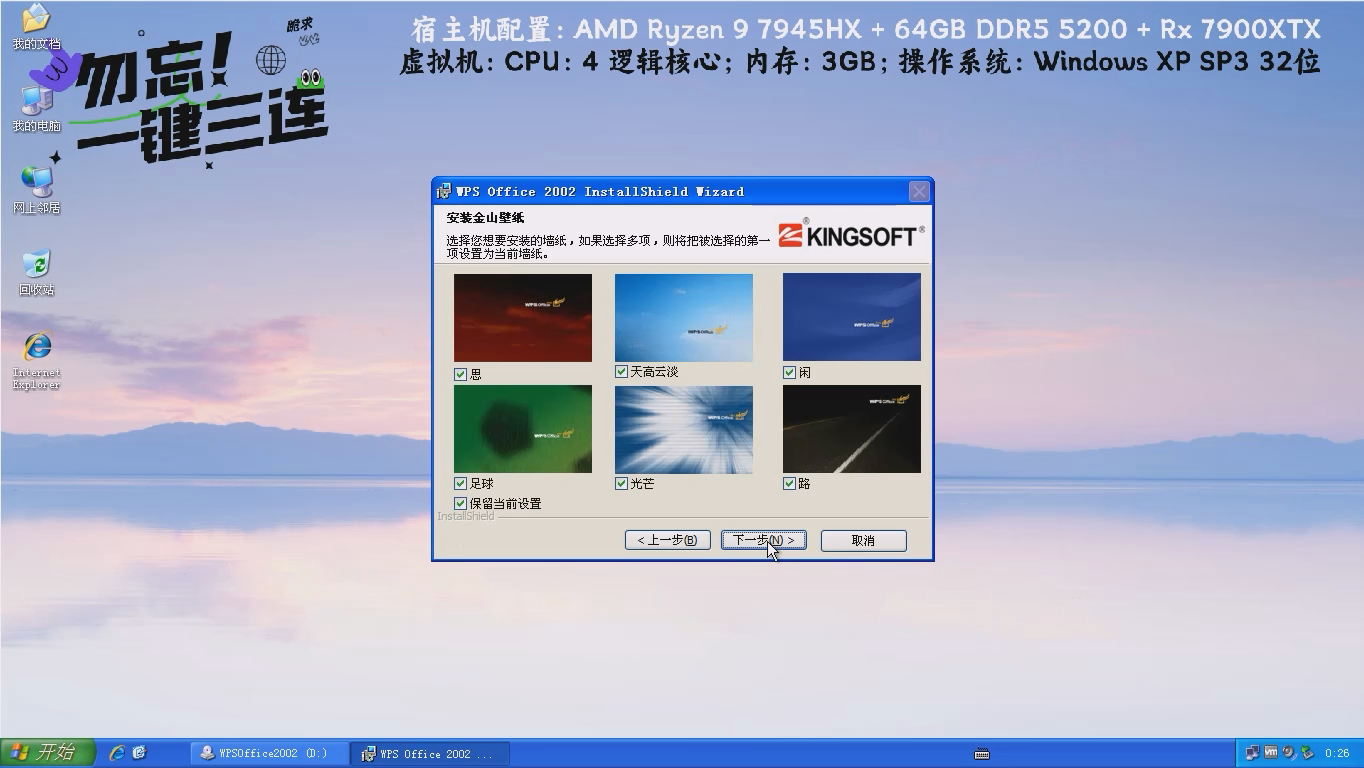This screenshot has width=1364, height=768.
Task: Uncheck the 天高云淡 wallpaper checkbox
Action: click(x=621, y=372)
